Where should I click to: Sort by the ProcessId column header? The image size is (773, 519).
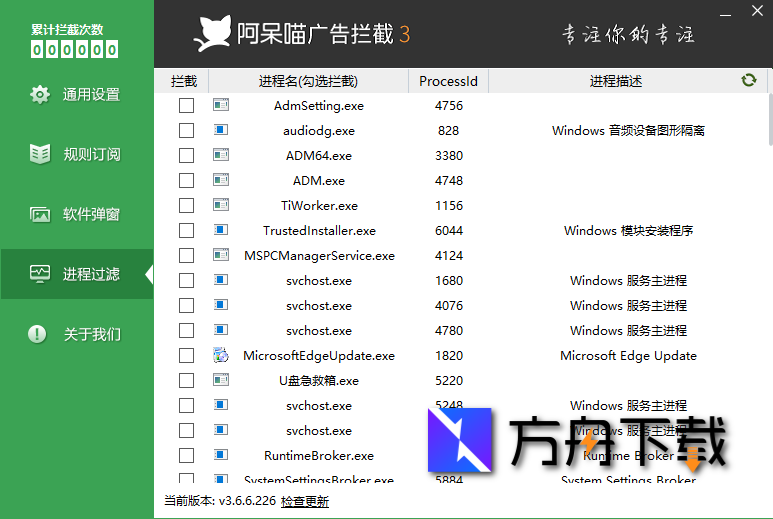point(449,81)
